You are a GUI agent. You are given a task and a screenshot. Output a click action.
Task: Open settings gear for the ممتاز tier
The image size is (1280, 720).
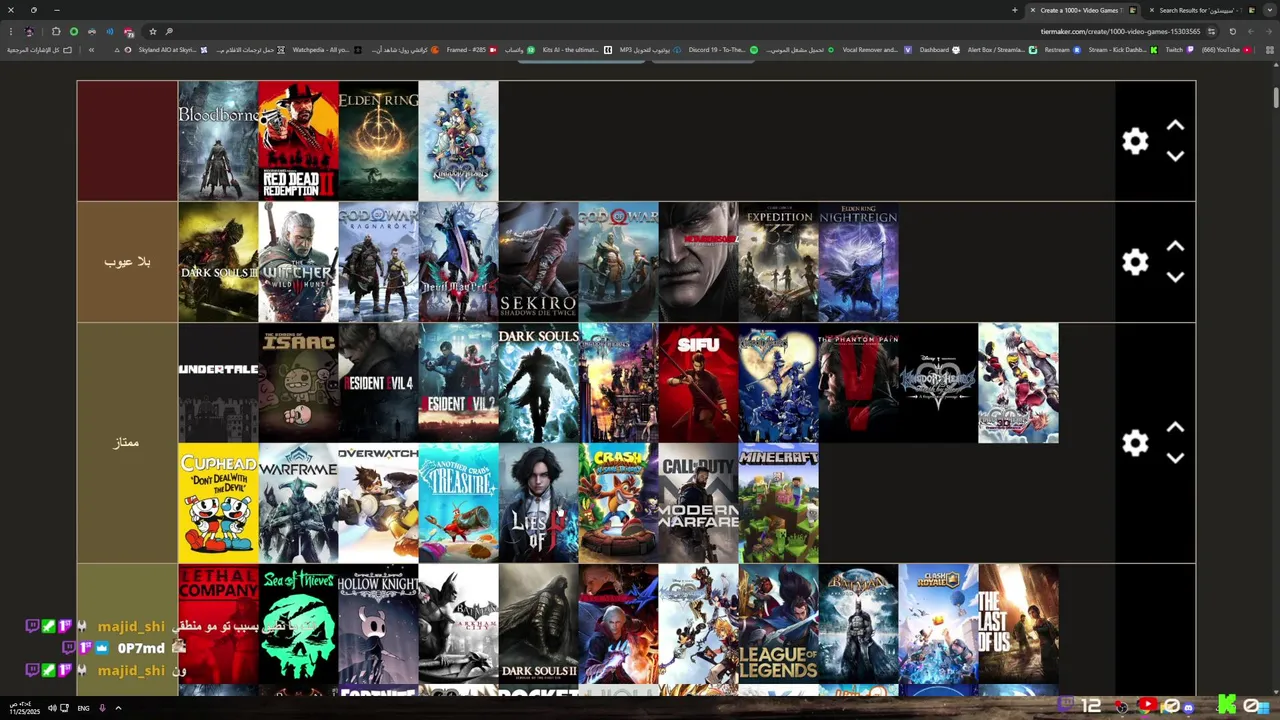1135,443
